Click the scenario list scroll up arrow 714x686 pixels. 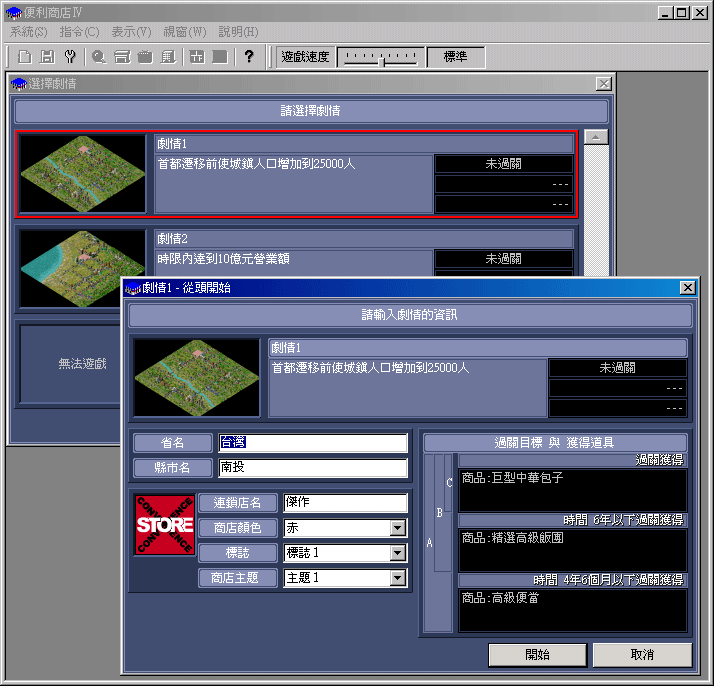[596, 137]
